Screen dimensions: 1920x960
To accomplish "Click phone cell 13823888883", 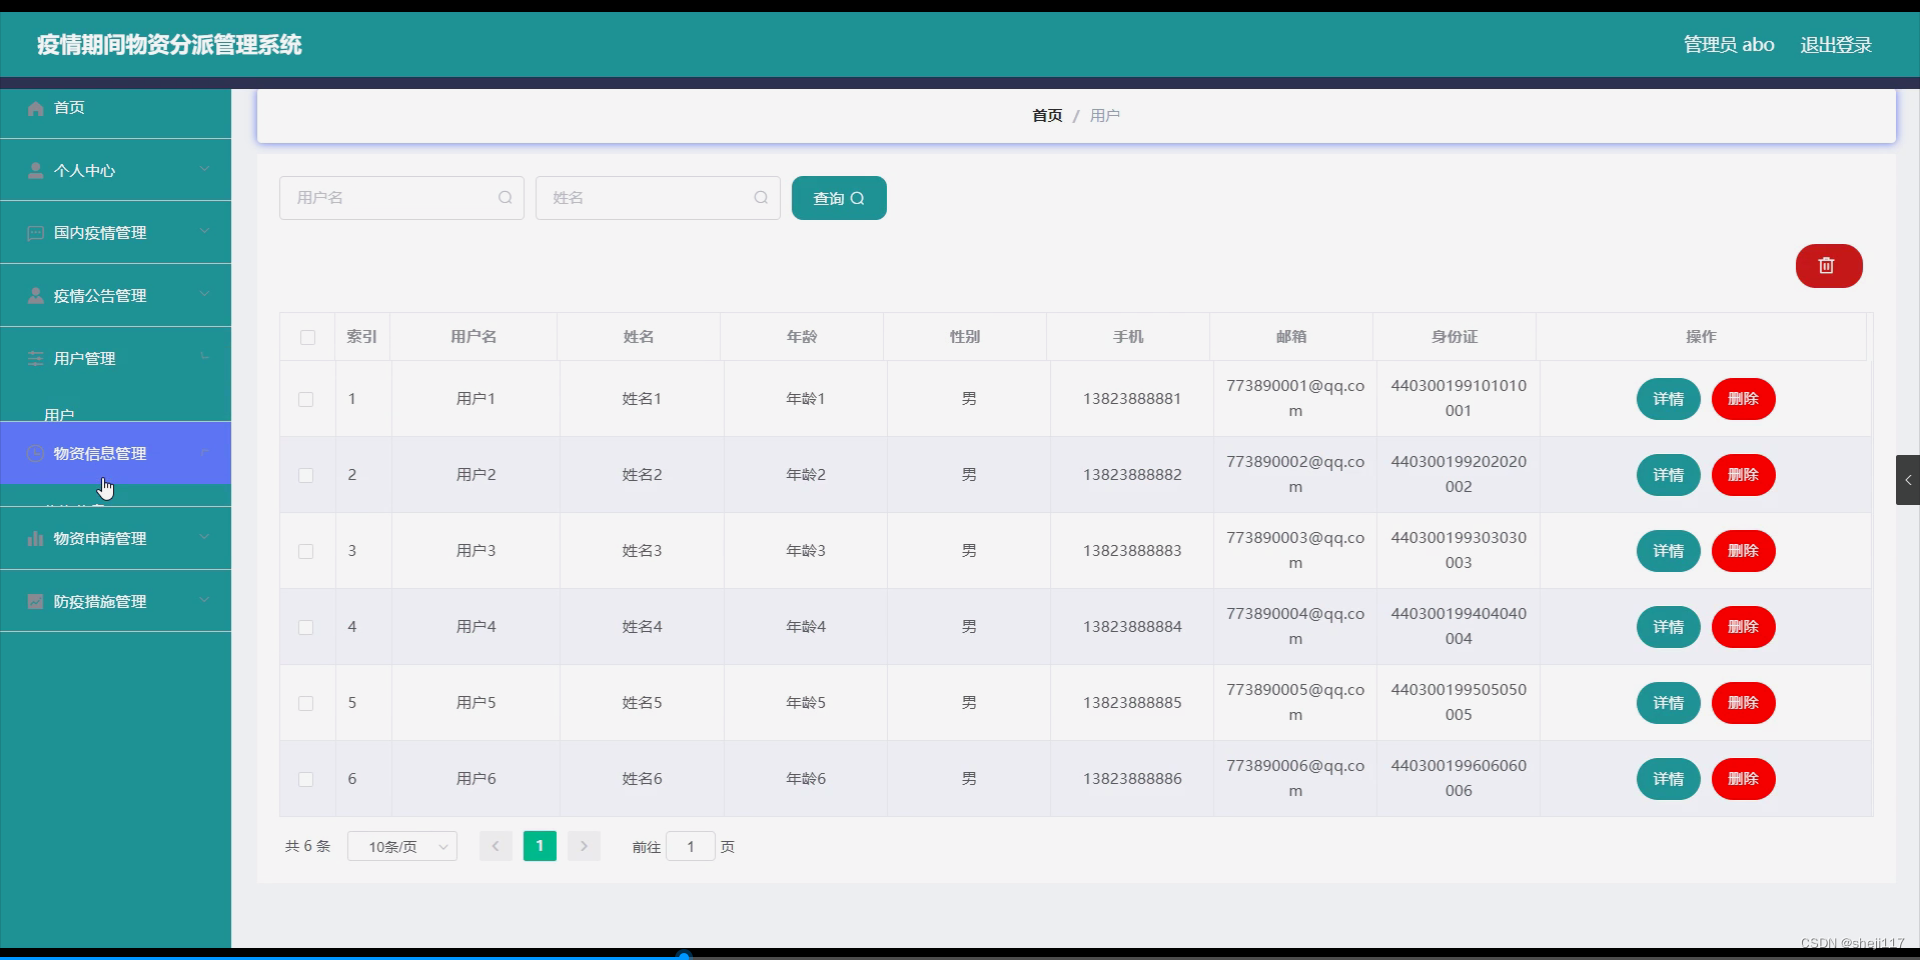I will pos(1132,551).
